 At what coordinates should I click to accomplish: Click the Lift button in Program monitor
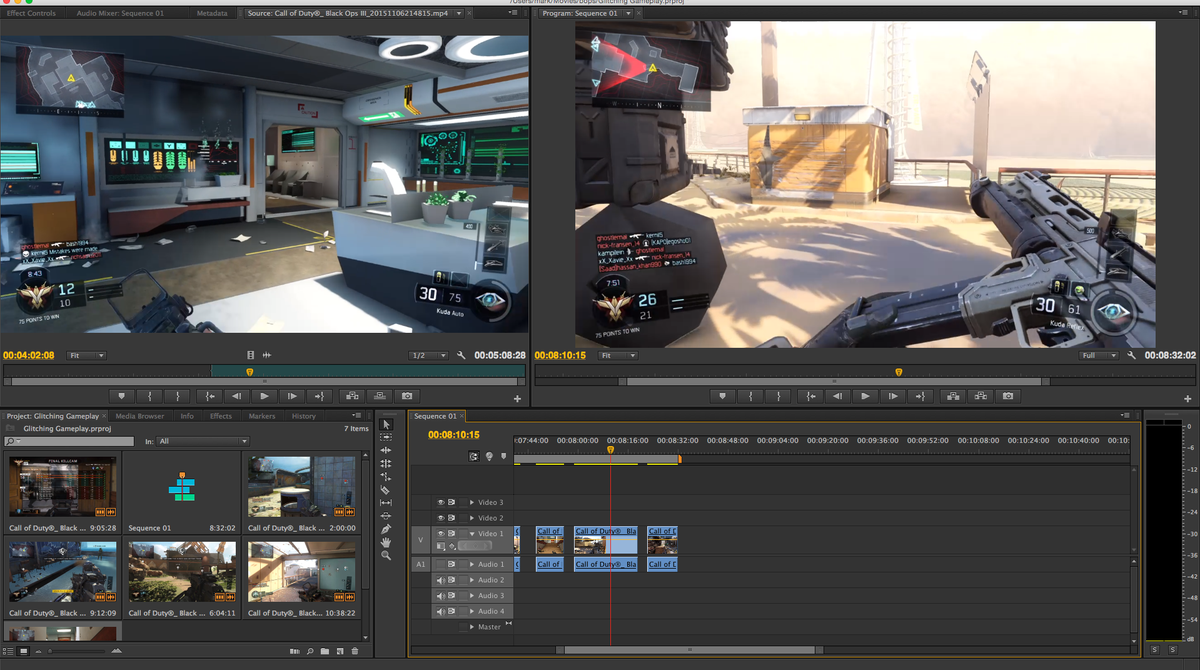point(951,396)
